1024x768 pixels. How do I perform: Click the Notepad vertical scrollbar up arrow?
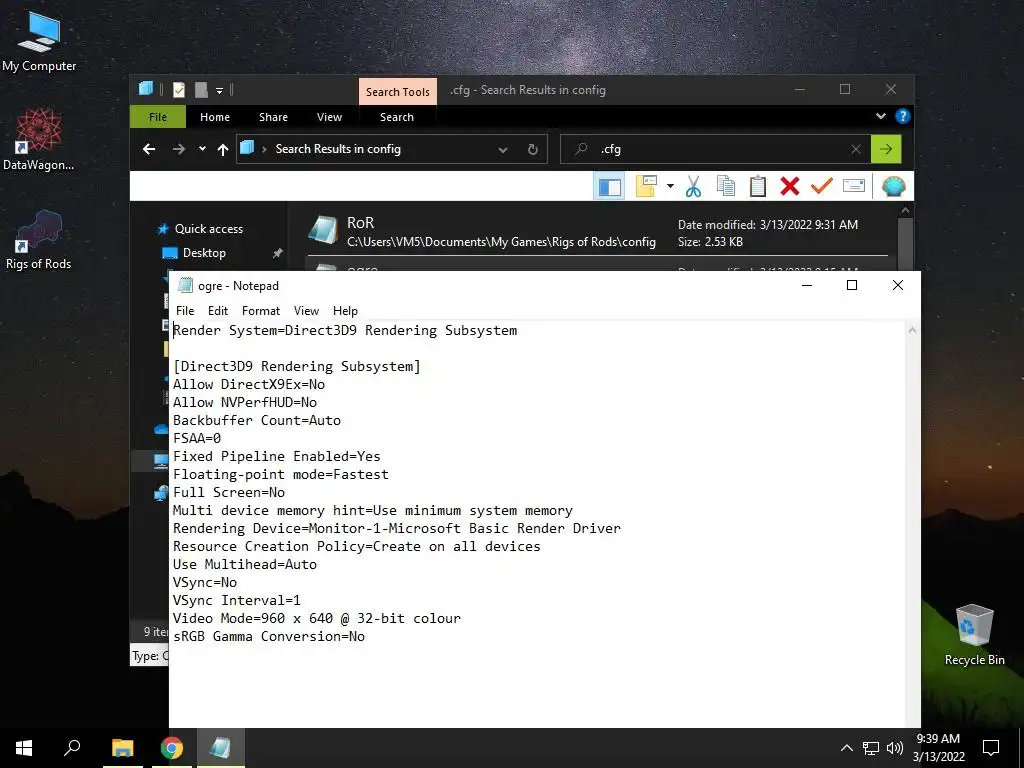point(912,330)
